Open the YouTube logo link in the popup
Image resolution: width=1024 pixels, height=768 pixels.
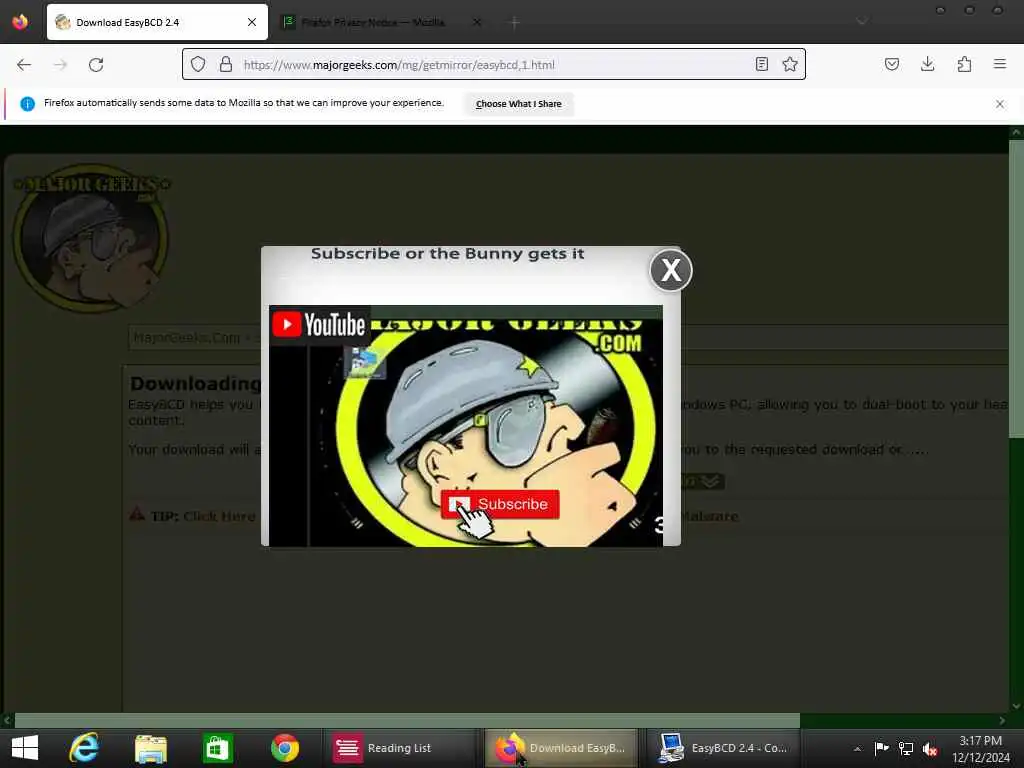coord(319,325)
